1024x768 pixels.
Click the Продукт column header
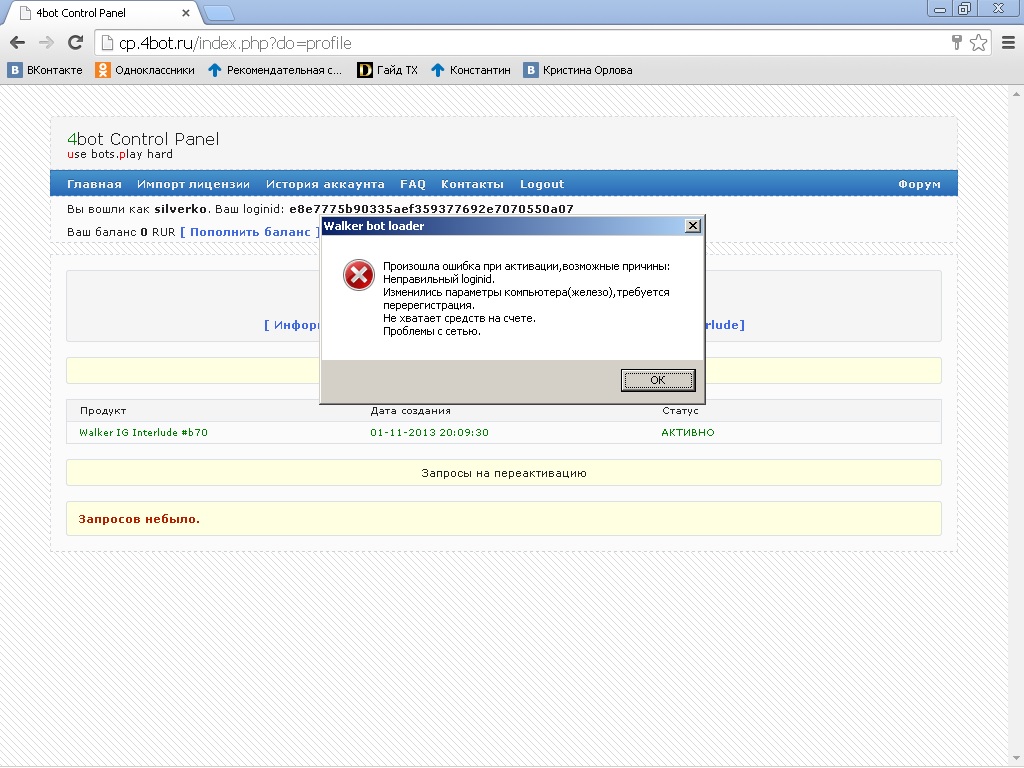[x=103, y=411]
